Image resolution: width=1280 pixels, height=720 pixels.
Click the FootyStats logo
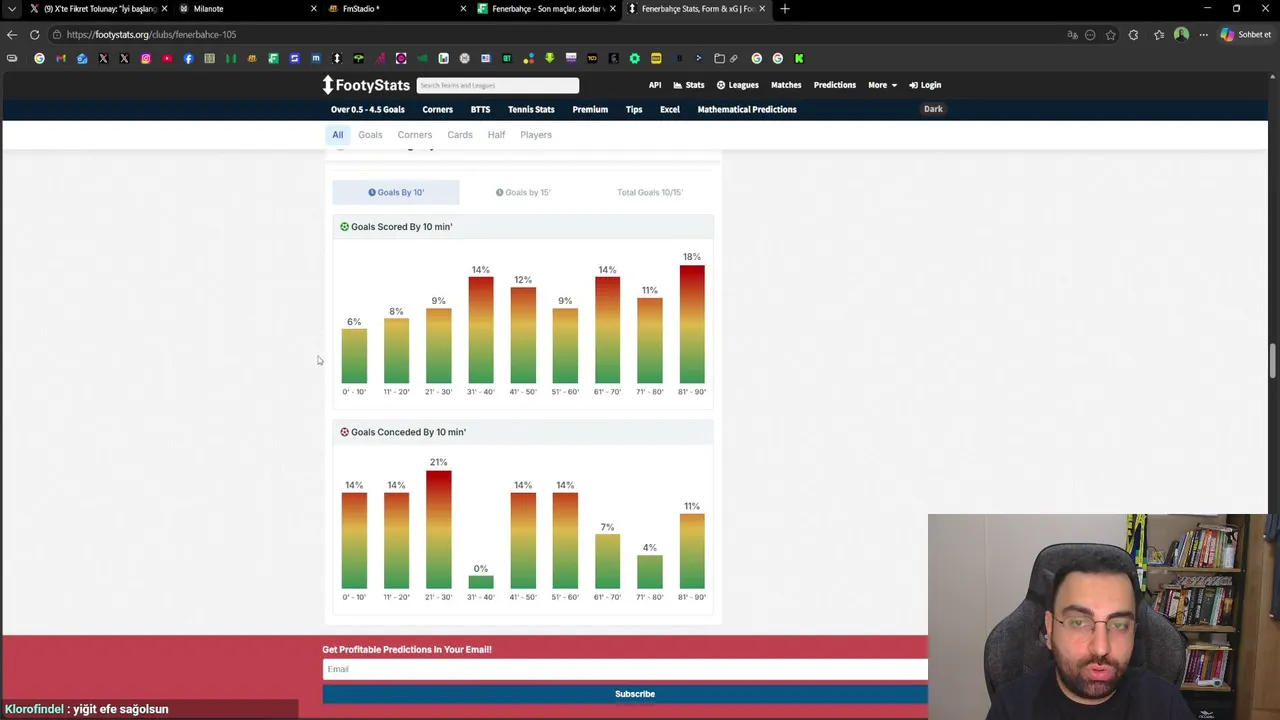click(x=366, y=85)
